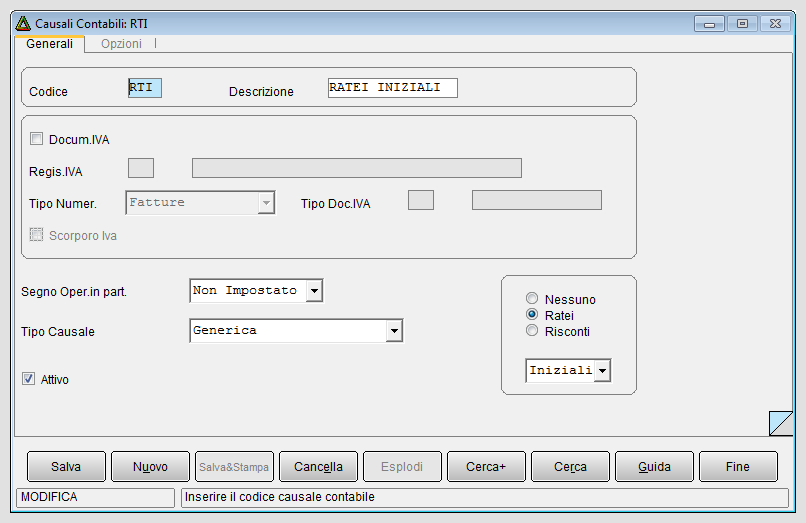Click the Cancella button
Image resolution: width=806 pixels, height=523 pixels.
click(x=318, y=466)
